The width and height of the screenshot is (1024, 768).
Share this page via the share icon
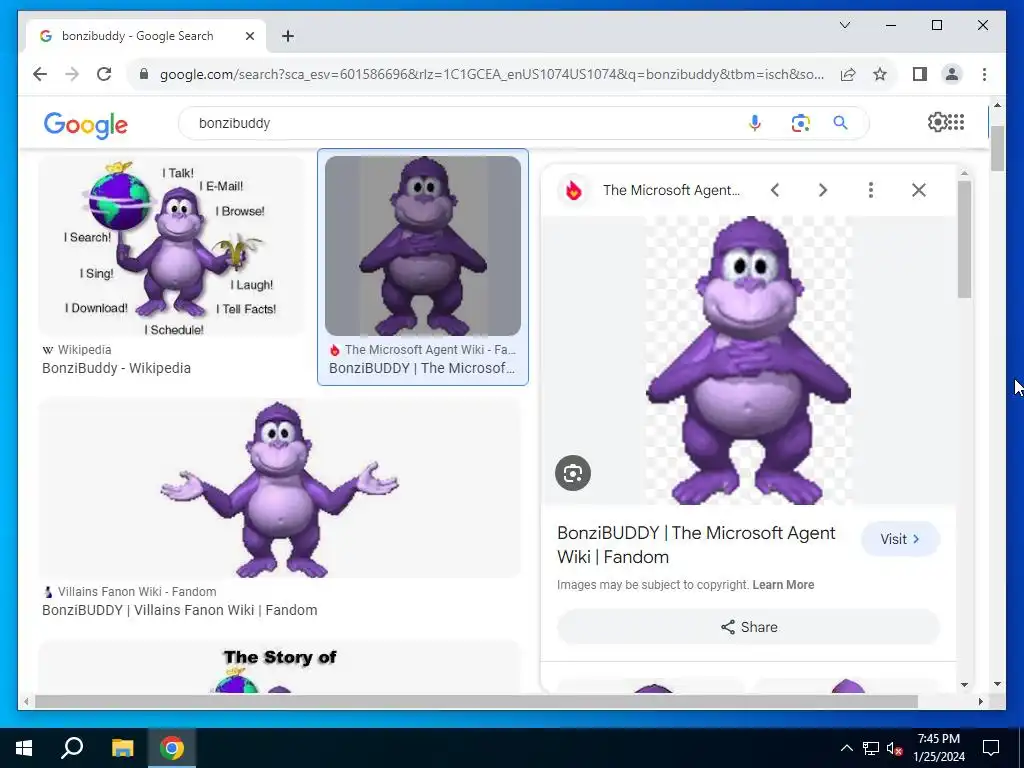848,74
